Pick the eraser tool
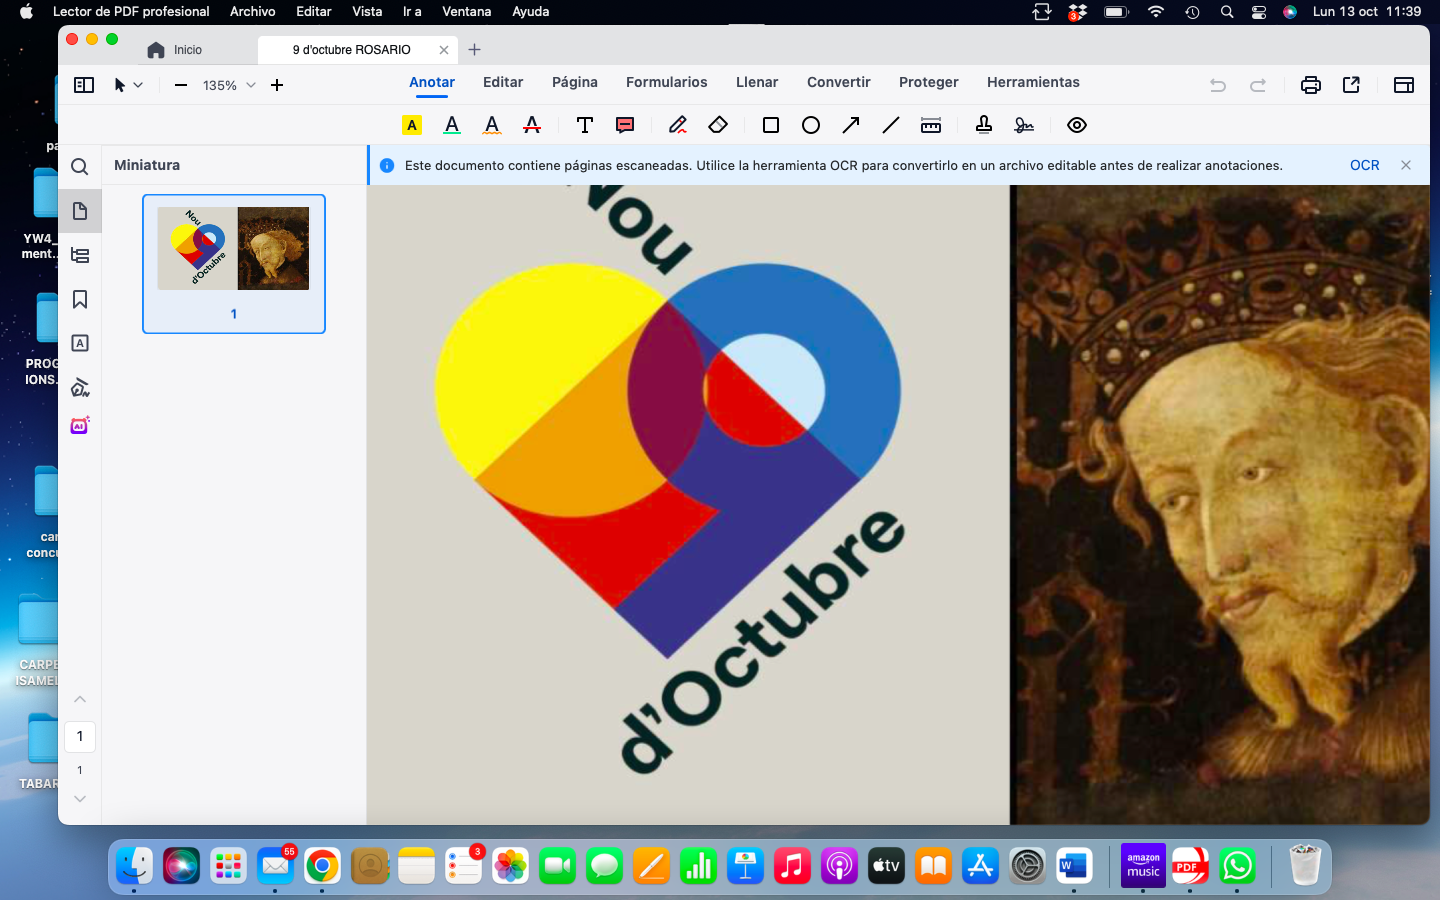Image resolution: width=1440 pixels, height=900 pixels. click(718, 125)
